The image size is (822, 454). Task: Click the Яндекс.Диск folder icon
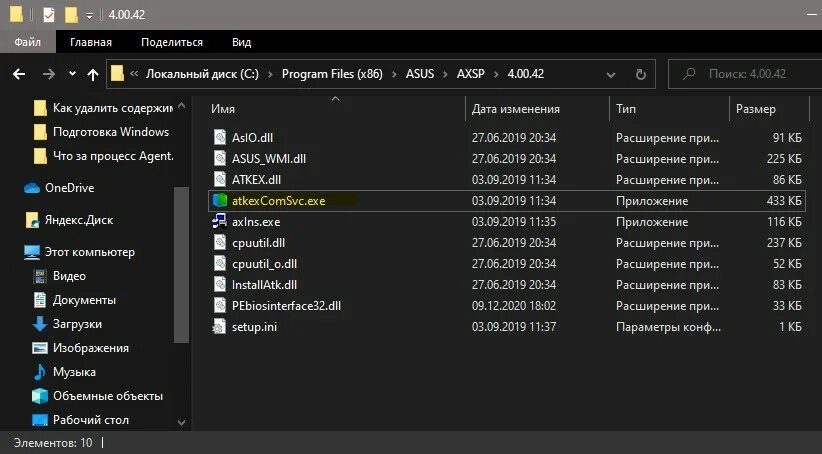tap(31, 220)
